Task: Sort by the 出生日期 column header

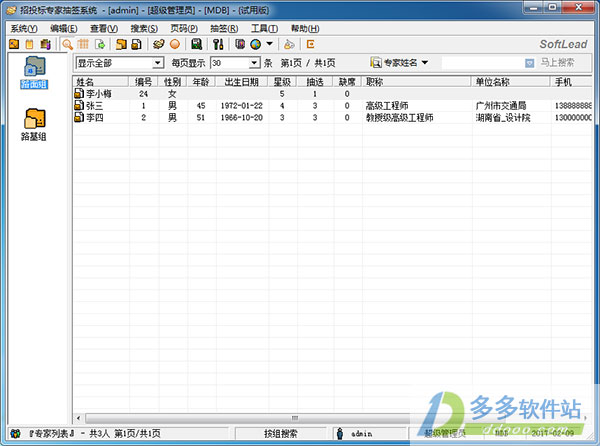Action: [241, 81]
